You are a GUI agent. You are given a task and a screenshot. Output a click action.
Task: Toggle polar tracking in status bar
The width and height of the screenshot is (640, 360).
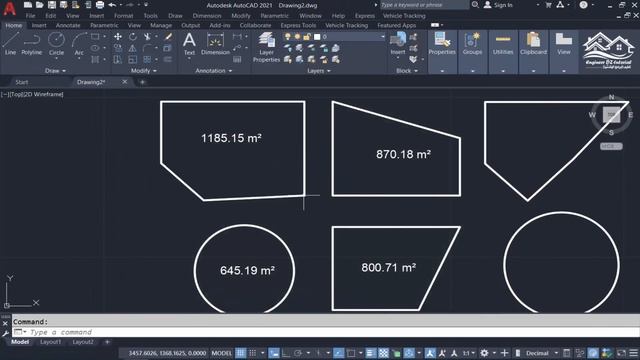tap(298, 353)
